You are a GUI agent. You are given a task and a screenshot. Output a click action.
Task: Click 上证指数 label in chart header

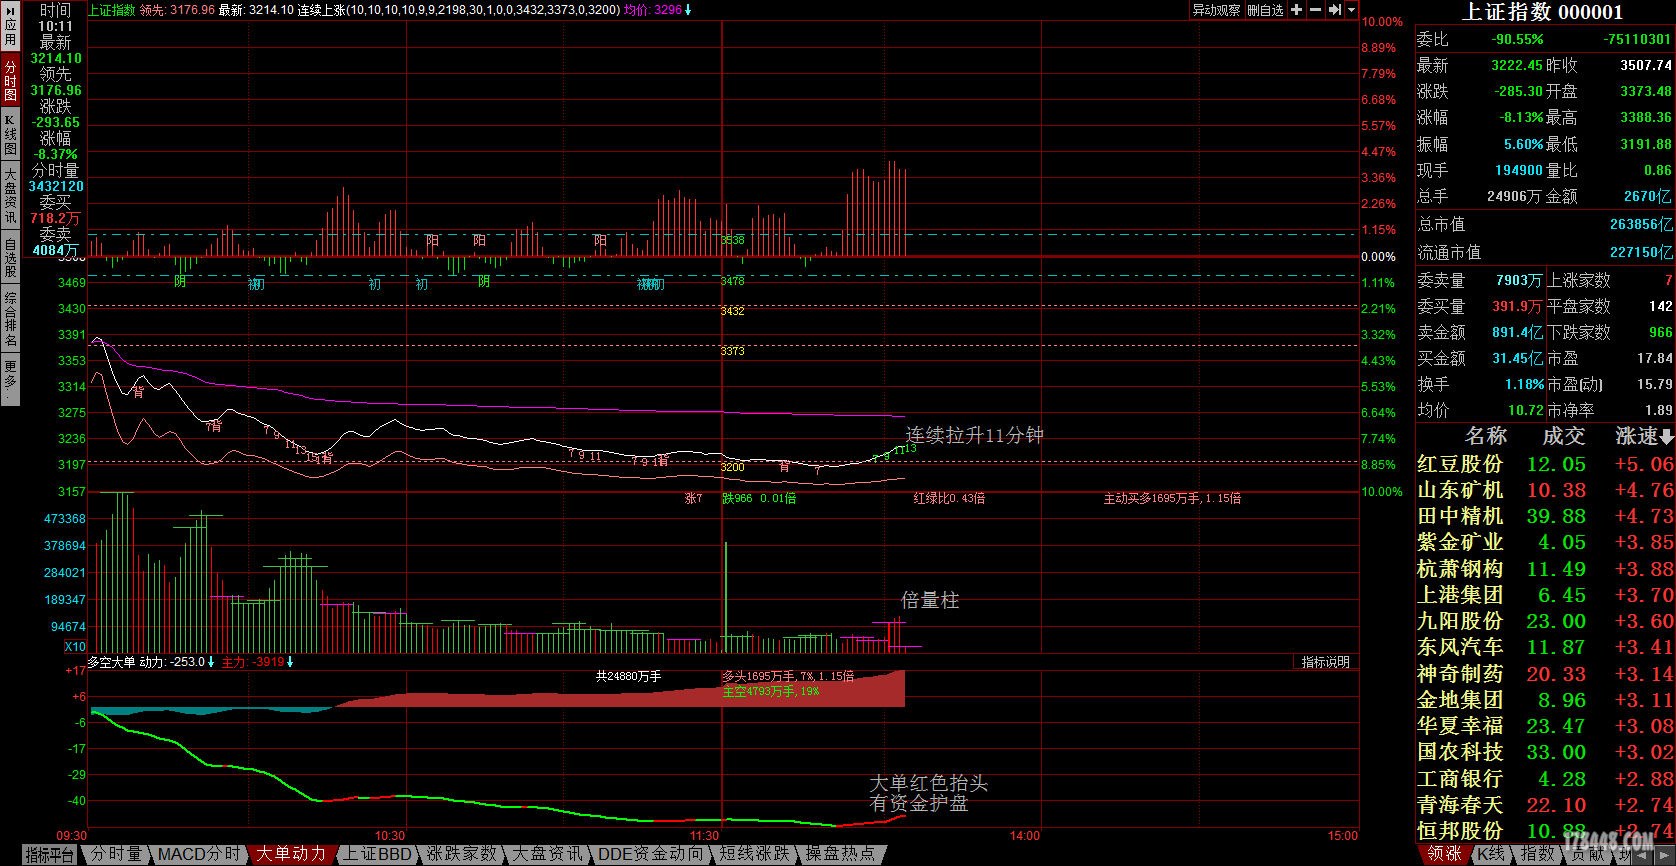pyautogui.click(x=112, y=10)
